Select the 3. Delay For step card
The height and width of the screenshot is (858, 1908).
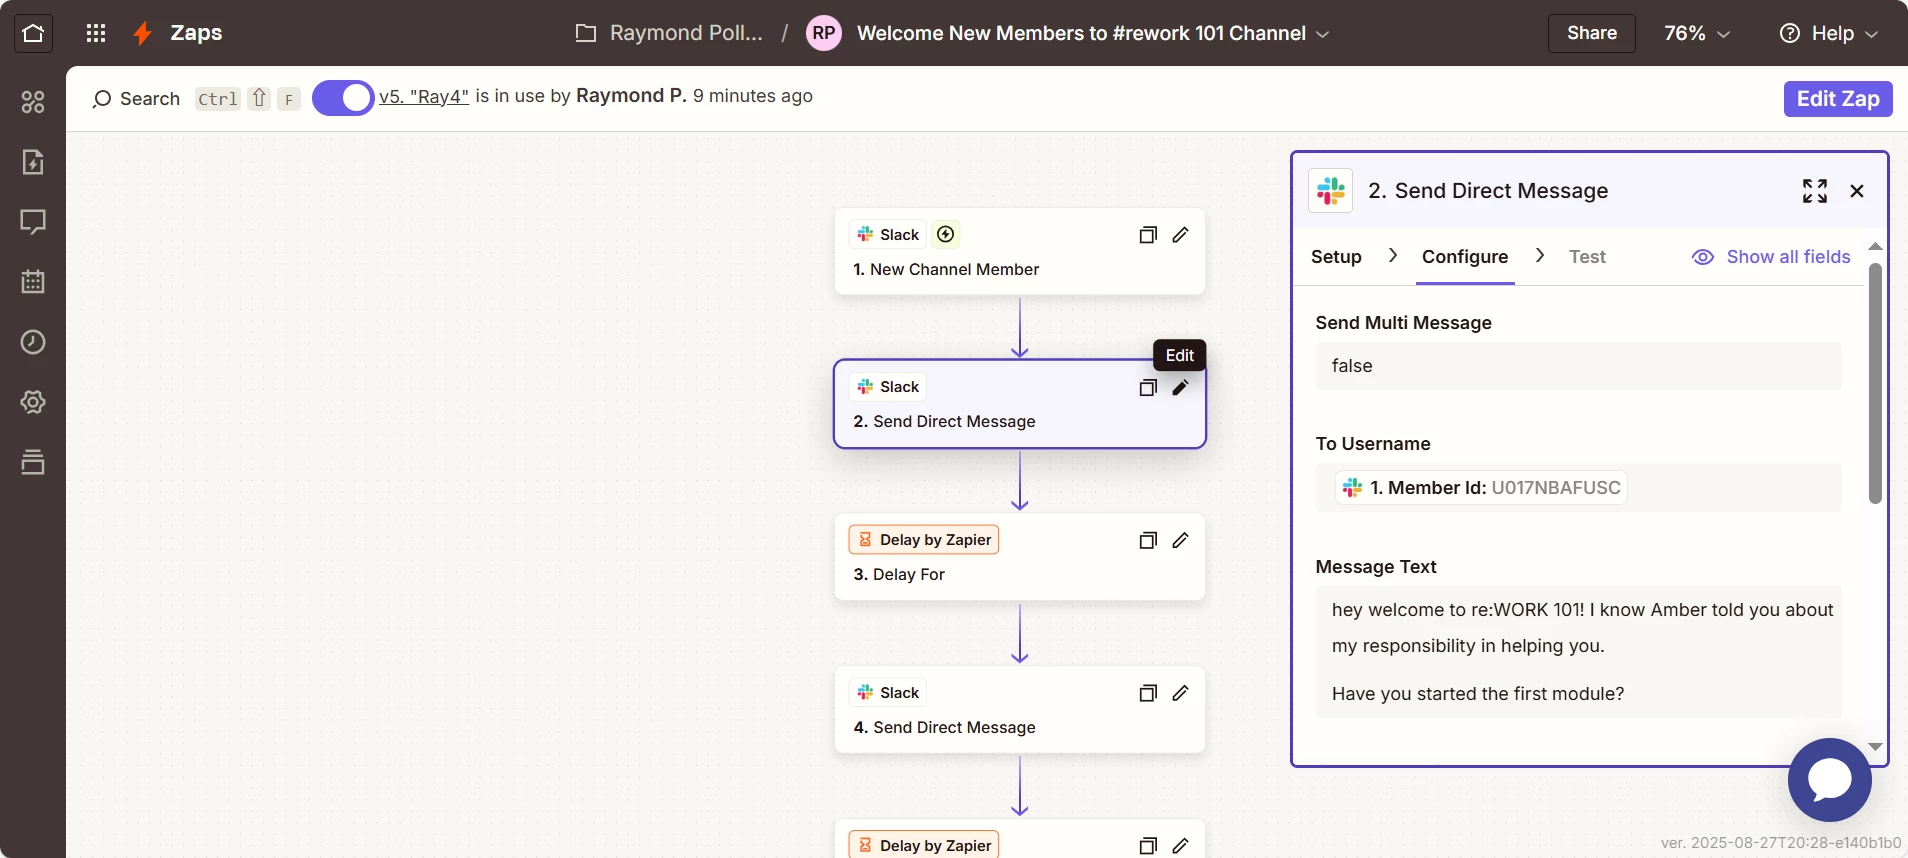pos(1020,557)
